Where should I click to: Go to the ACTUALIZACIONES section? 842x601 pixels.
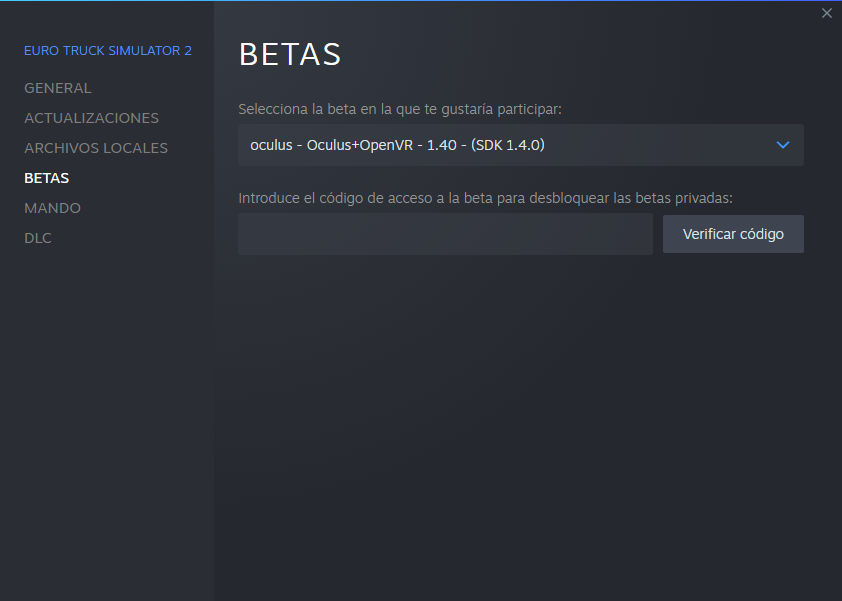(x=91, y=118)
